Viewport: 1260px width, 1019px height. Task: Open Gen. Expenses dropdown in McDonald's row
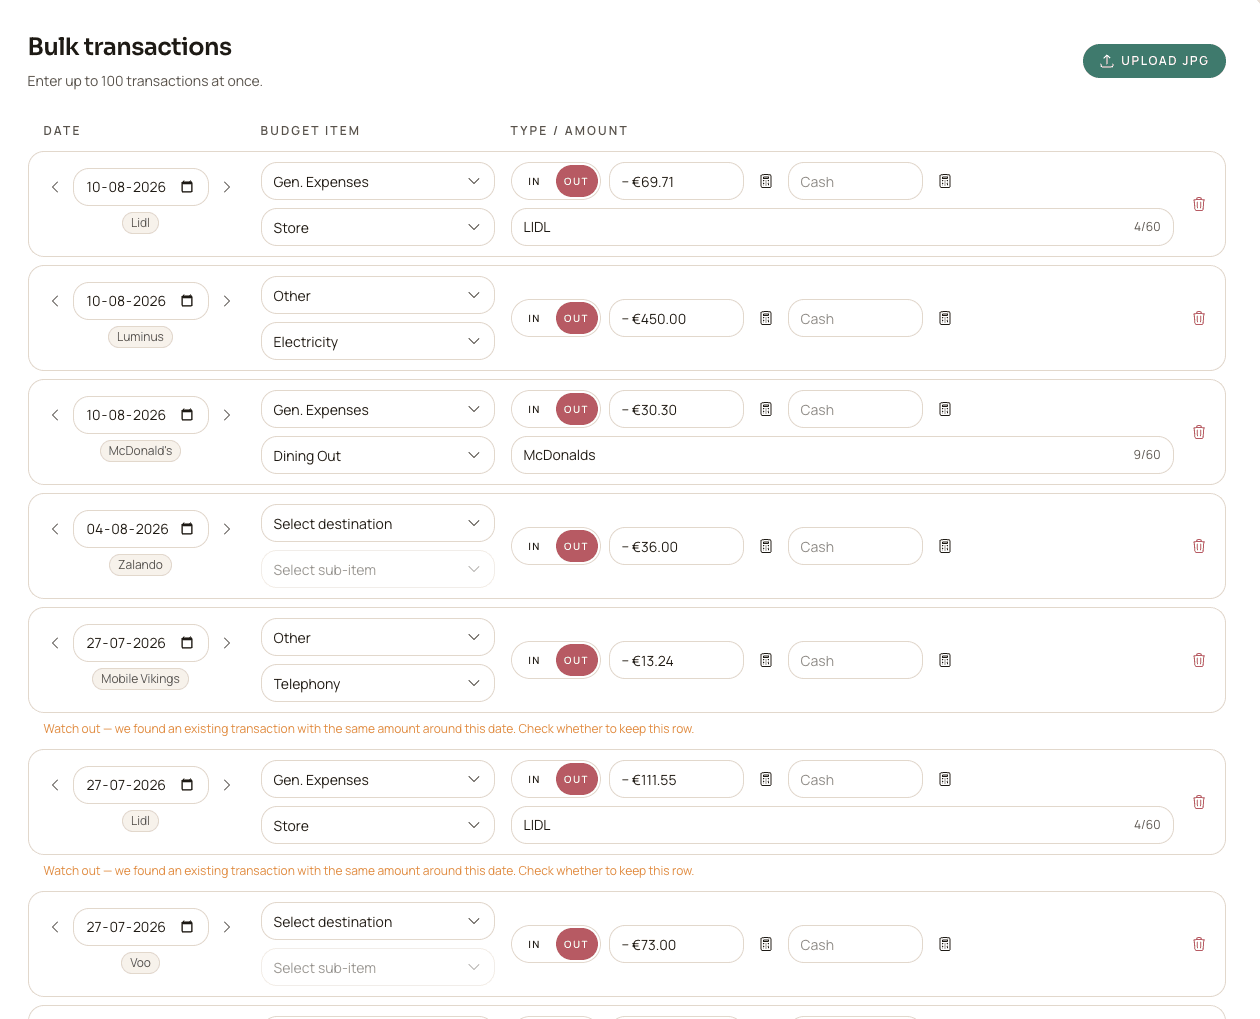378,409
